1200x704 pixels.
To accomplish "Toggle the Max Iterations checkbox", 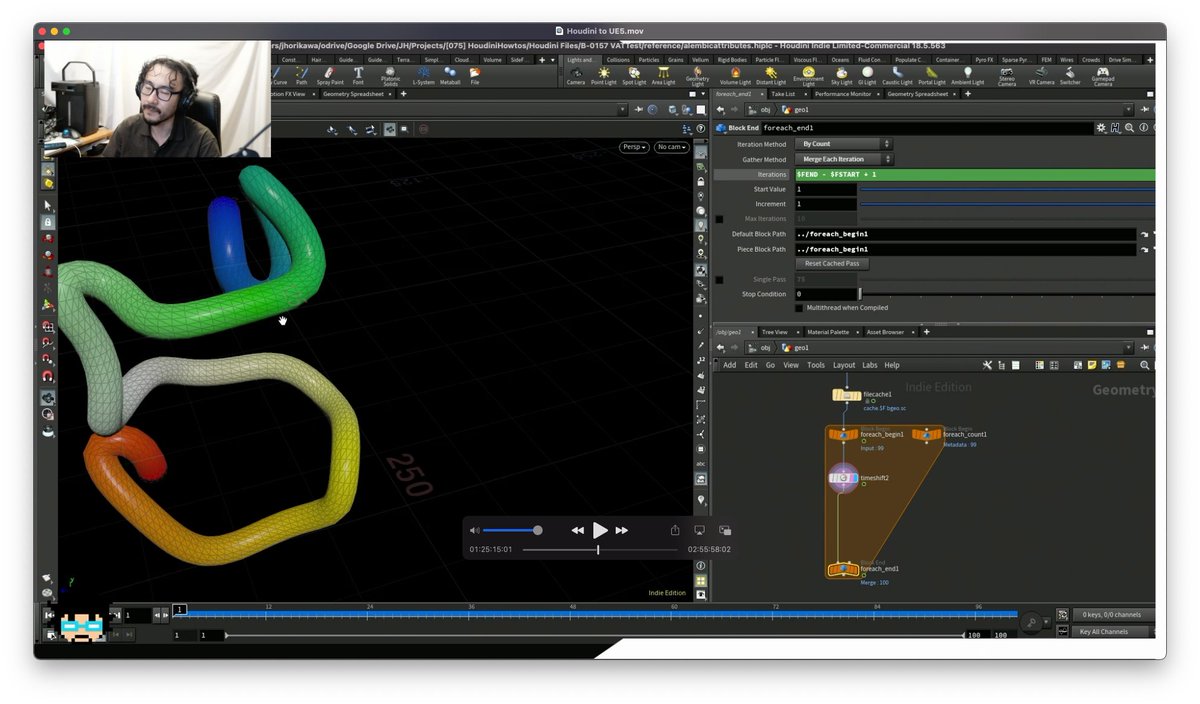I will [x=719, y=219].
